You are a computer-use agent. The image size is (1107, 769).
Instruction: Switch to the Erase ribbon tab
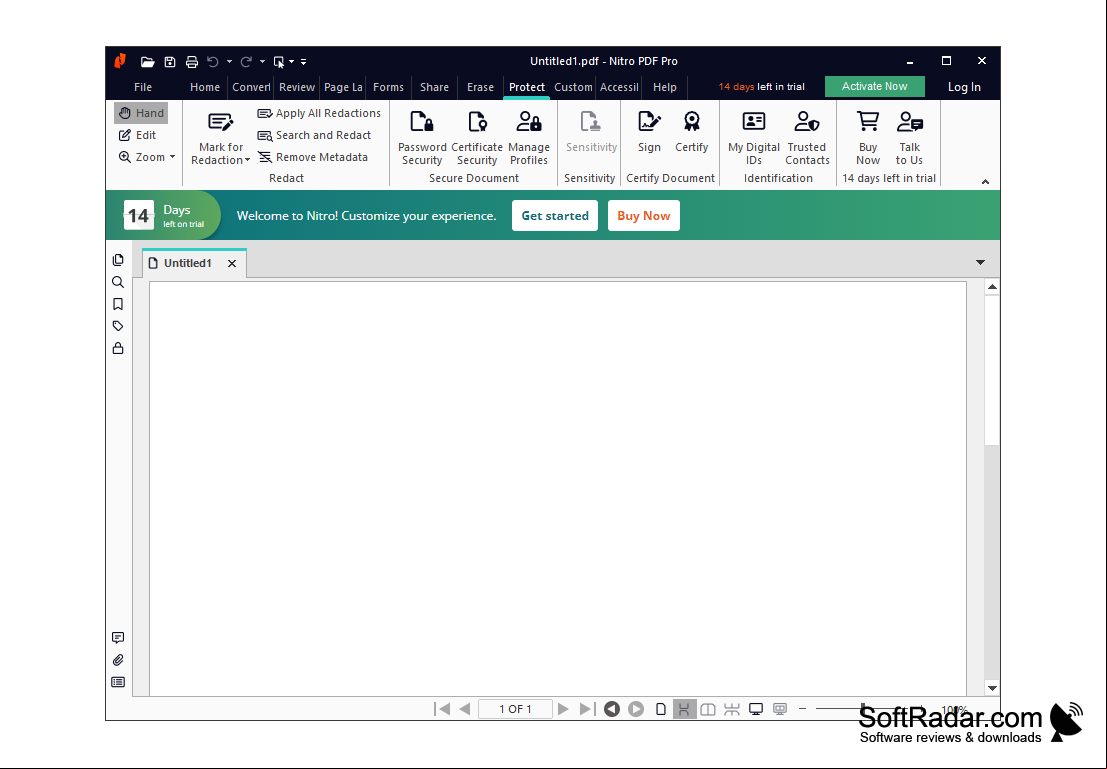pyautogui.click(x=480, y=87)
